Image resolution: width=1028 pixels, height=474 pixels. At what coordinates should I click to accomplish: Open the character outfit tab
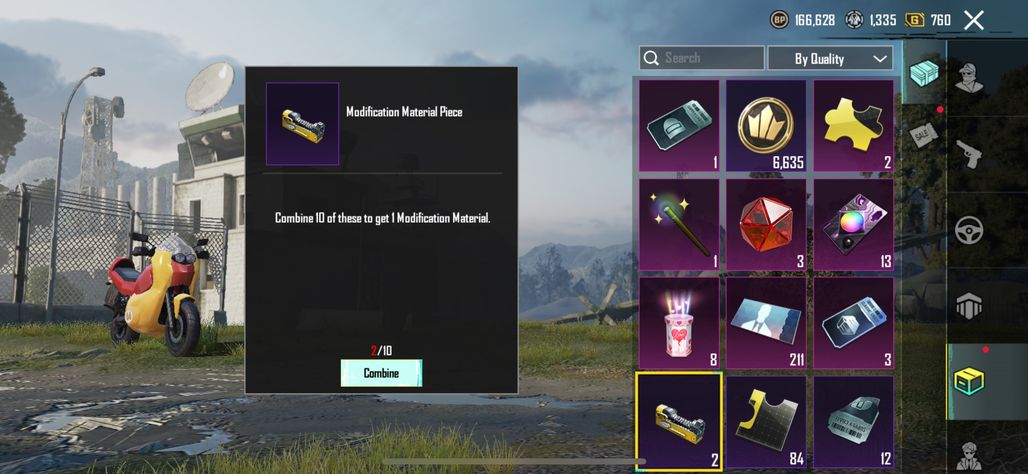(968, 78)
